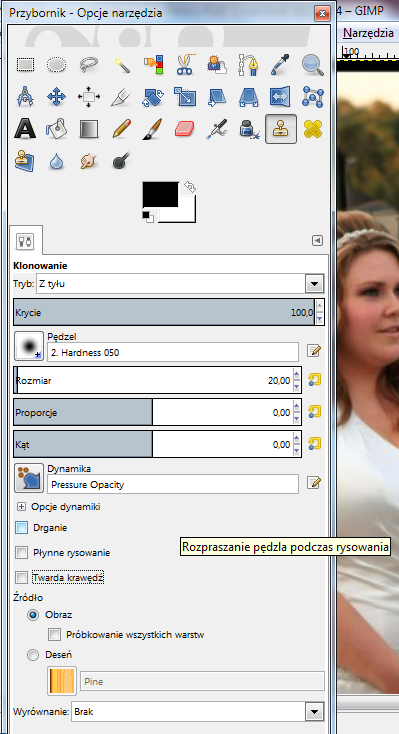Select the Free Select lasso tool
The height and width of the screenshot is (734, 399).
(88, 65)
